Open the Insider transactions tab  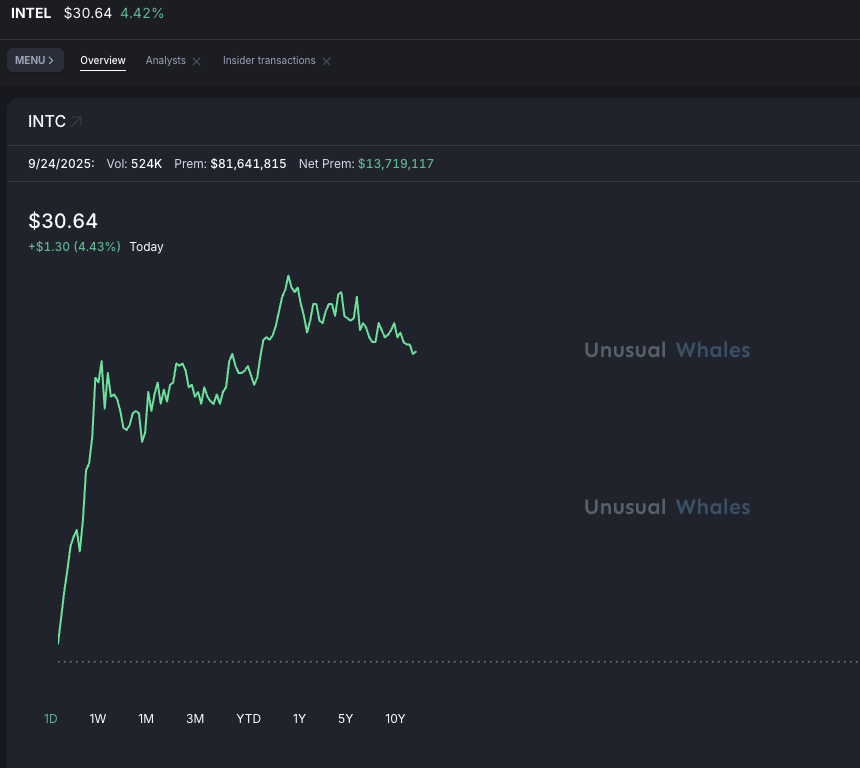(x=269, y=61)
